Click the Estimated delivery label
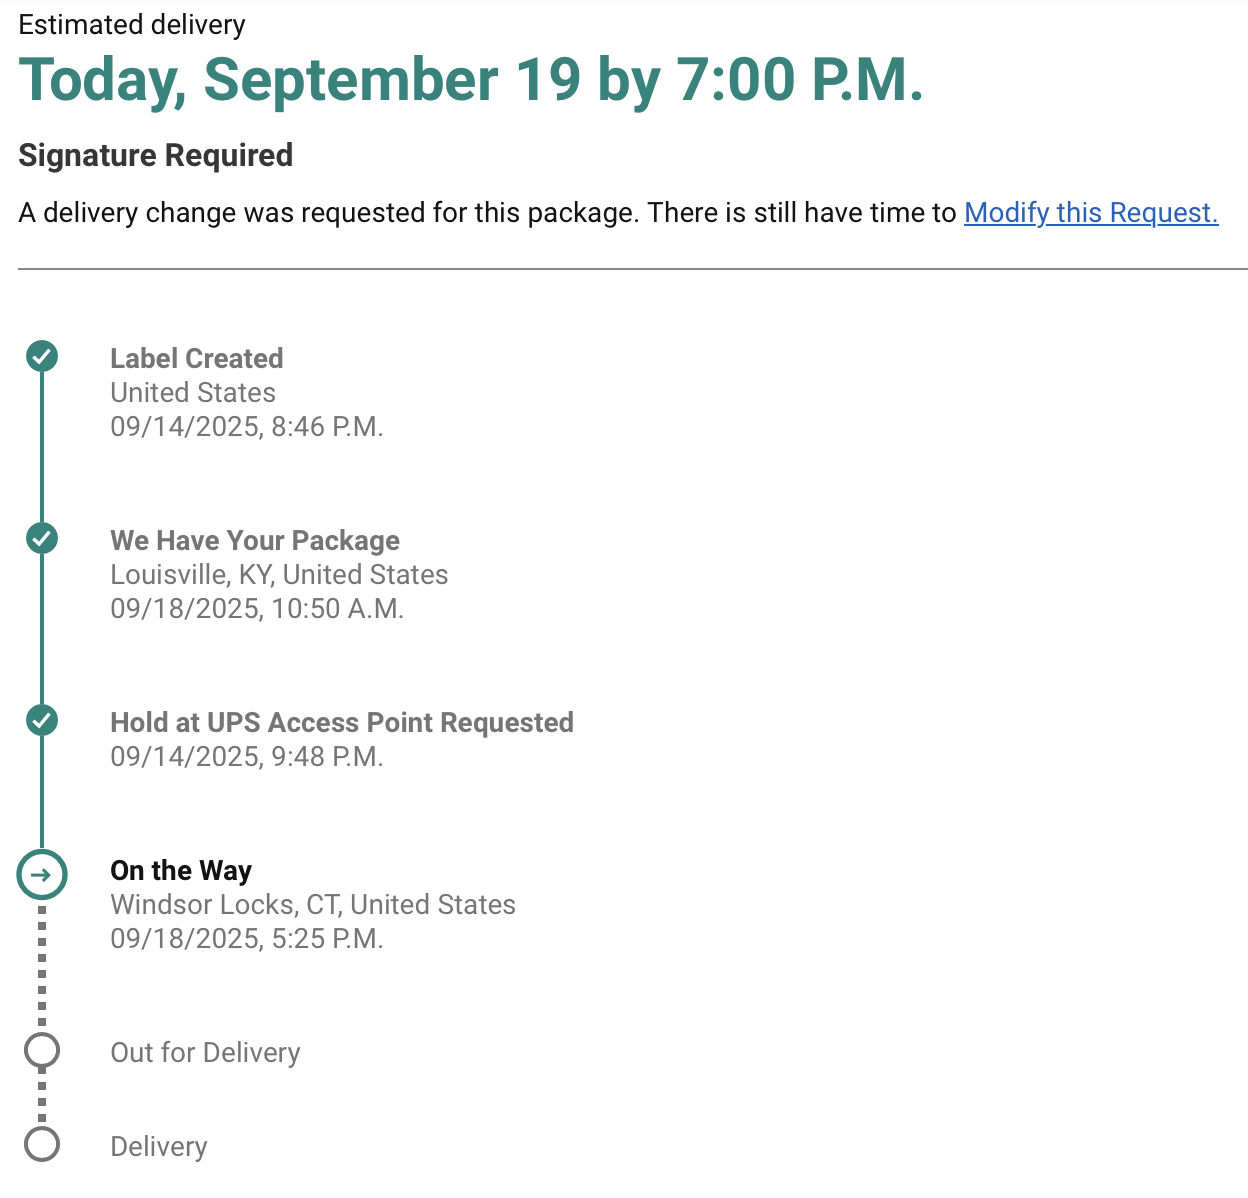This screenshot has height=1198, width=1248. (x=132, y=25)
